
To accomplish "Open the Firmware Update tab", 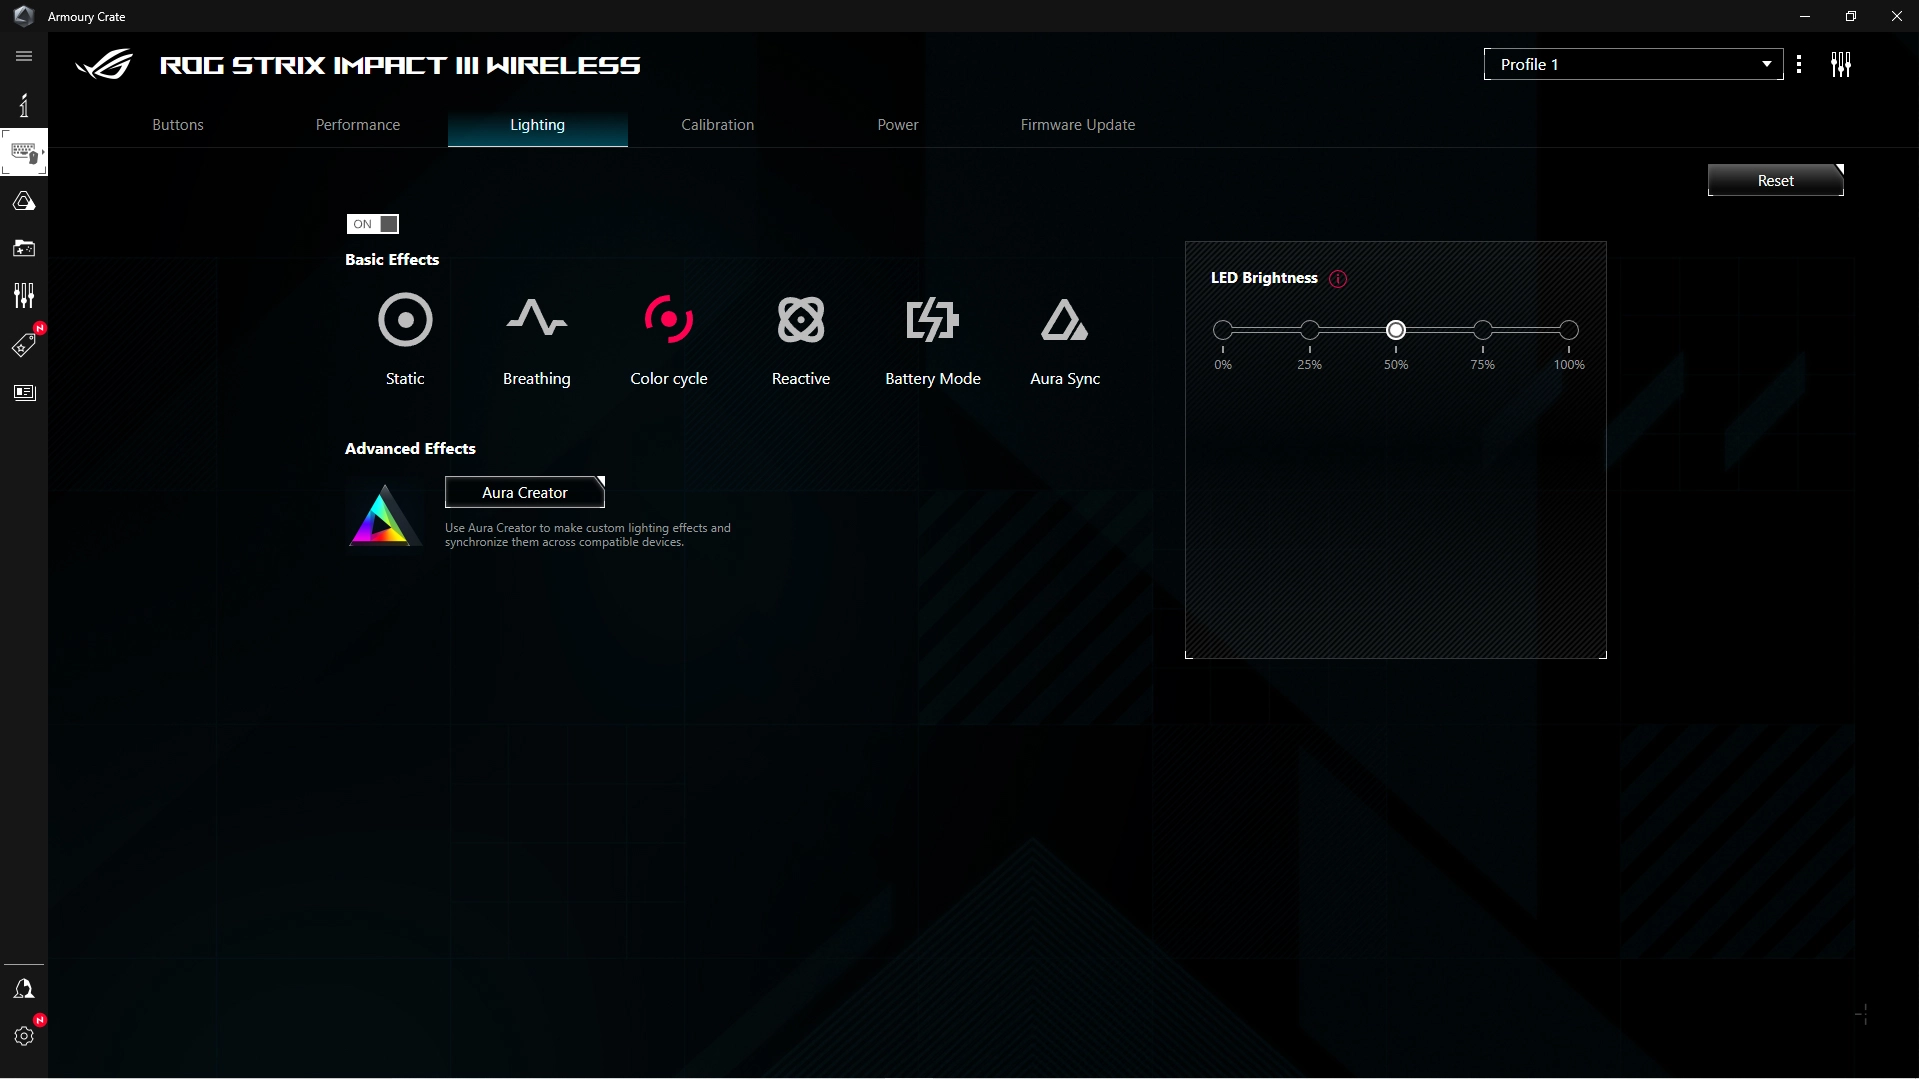I will [1078, 125].
